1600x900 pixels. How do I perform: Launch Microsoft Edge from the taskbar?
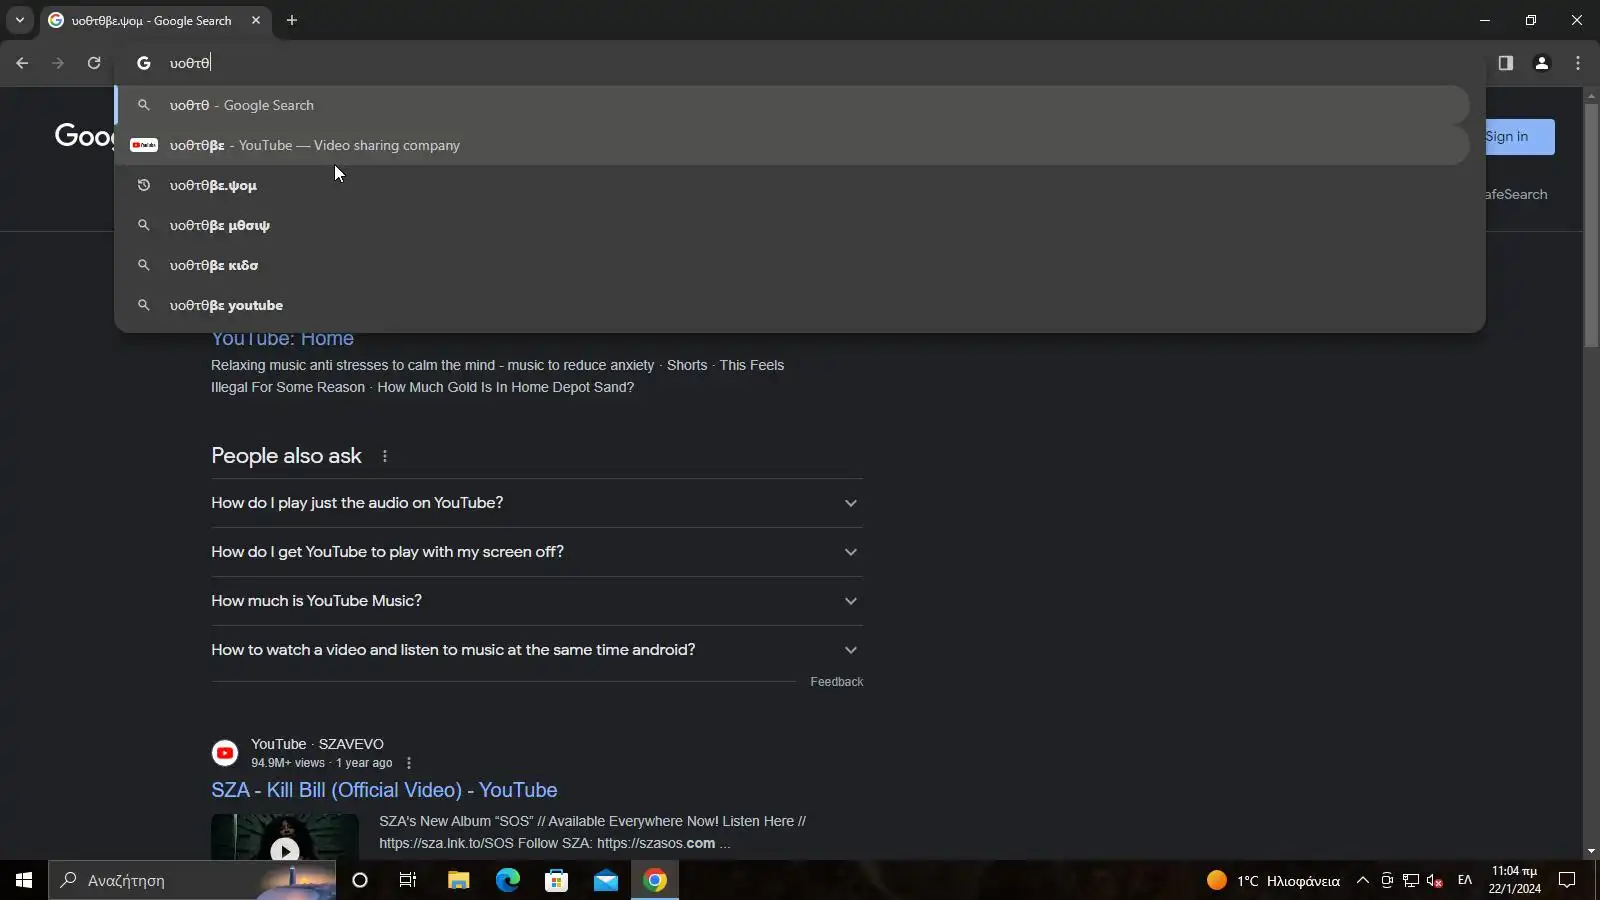tap(508, 880)
